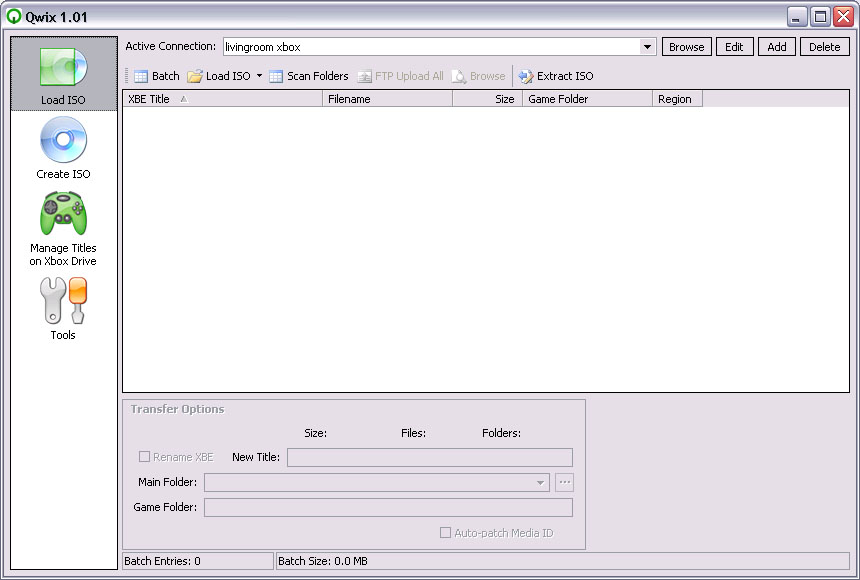Click the Extract ISO toolbar icon
860x580 pixels.
coord(526,76)
